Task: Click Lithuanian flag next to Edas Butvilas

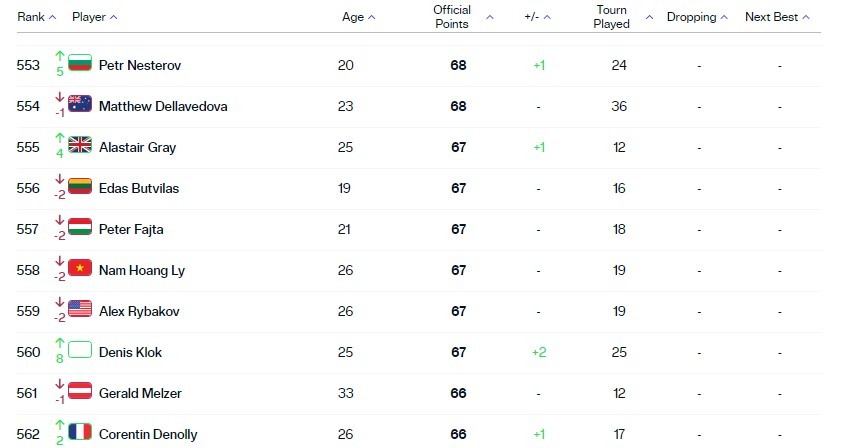Action: point(79,186)
